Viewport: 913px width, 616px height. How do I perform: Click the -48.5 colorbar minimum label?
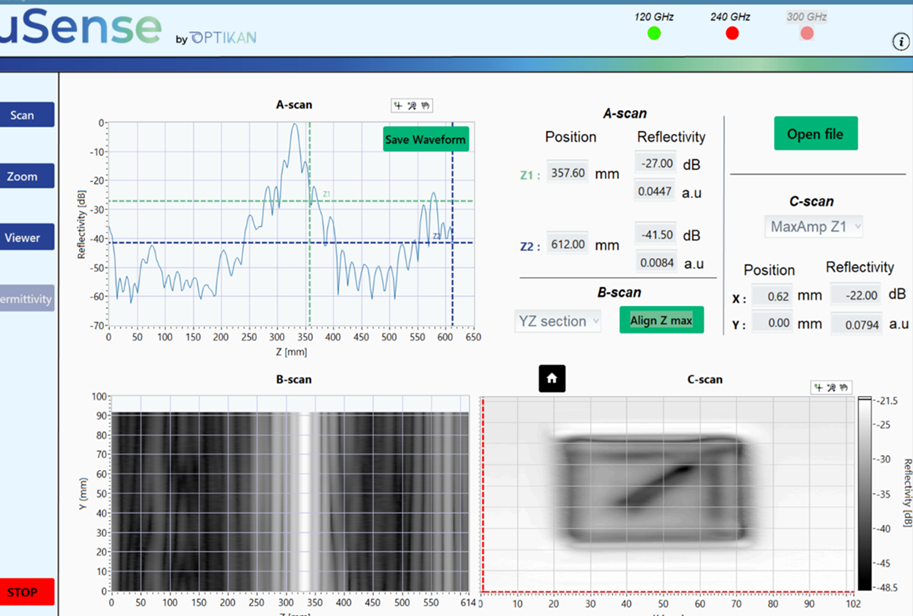pyautogui.click(x=887, y=587)
